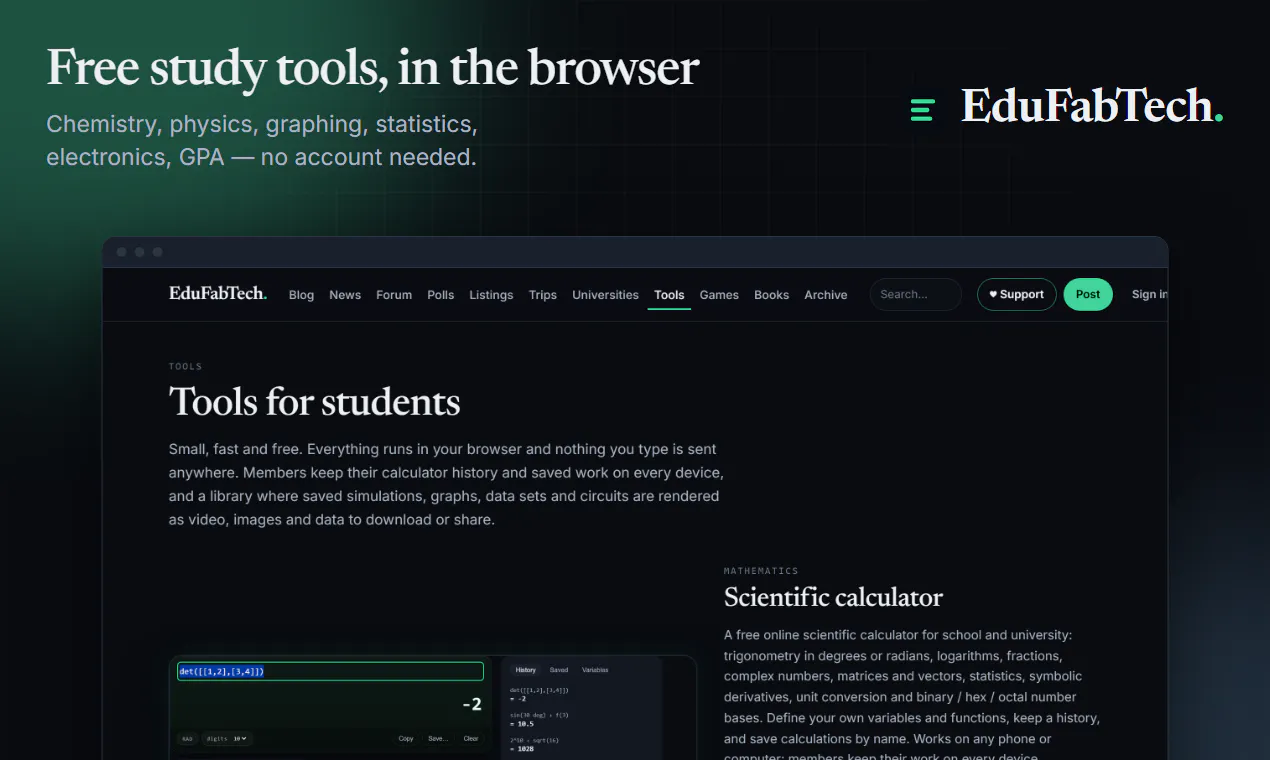Open the Sign in link
This screenshot has width=1270, height=760.
tap(1149, 294)
